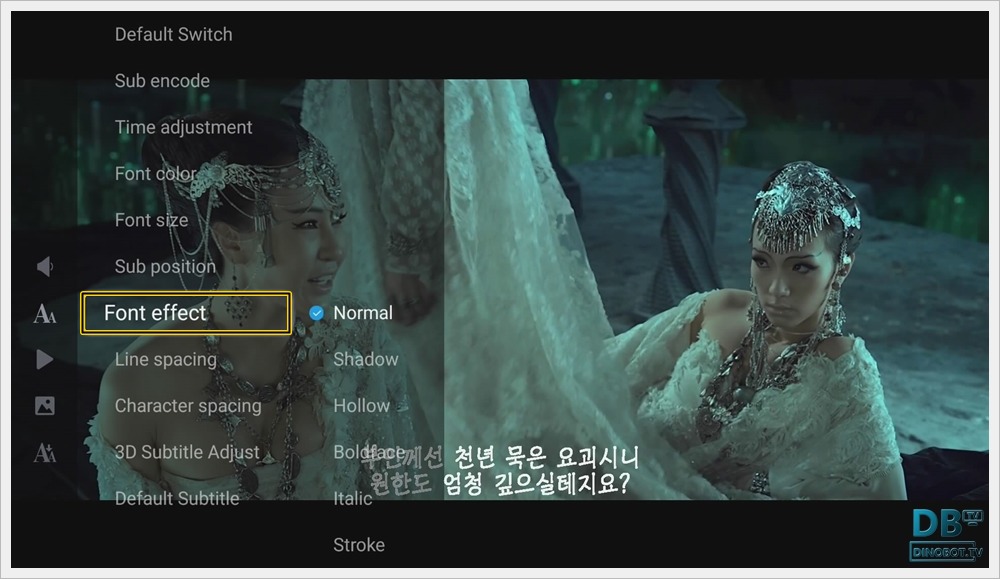This screenshot has height=579, width=1000.
Task: Open playback settings play icon
Action: point(45,360)
